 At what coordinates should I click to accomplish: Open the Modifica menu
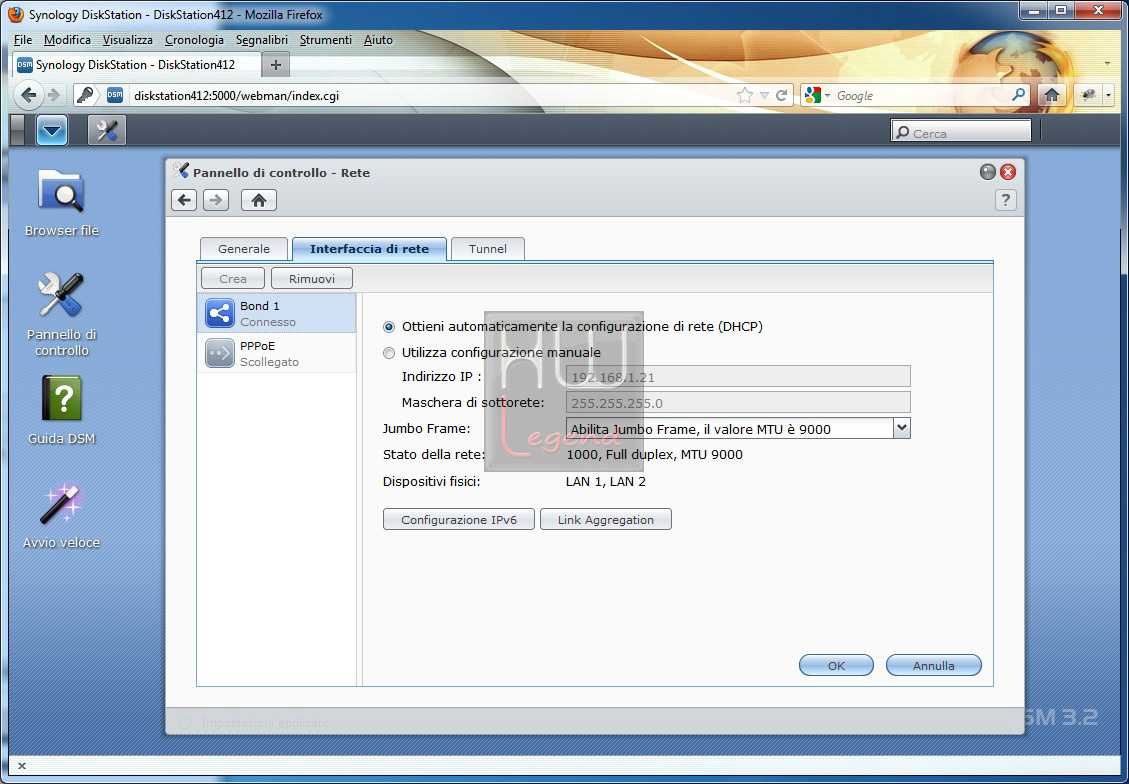(67, 40)
